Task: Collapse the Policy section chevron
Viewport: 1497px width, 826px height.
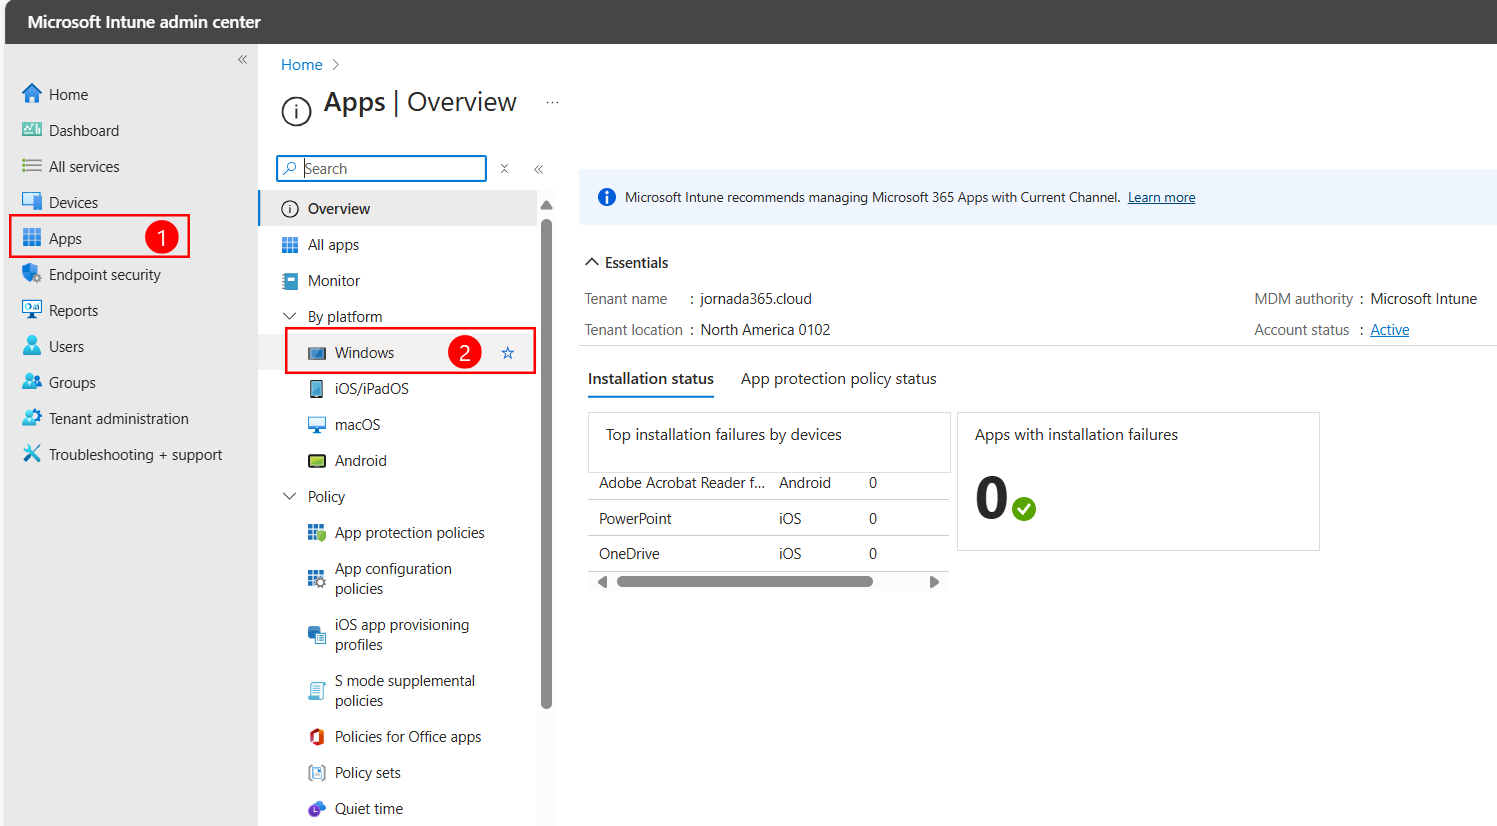Action: [290, 496]
